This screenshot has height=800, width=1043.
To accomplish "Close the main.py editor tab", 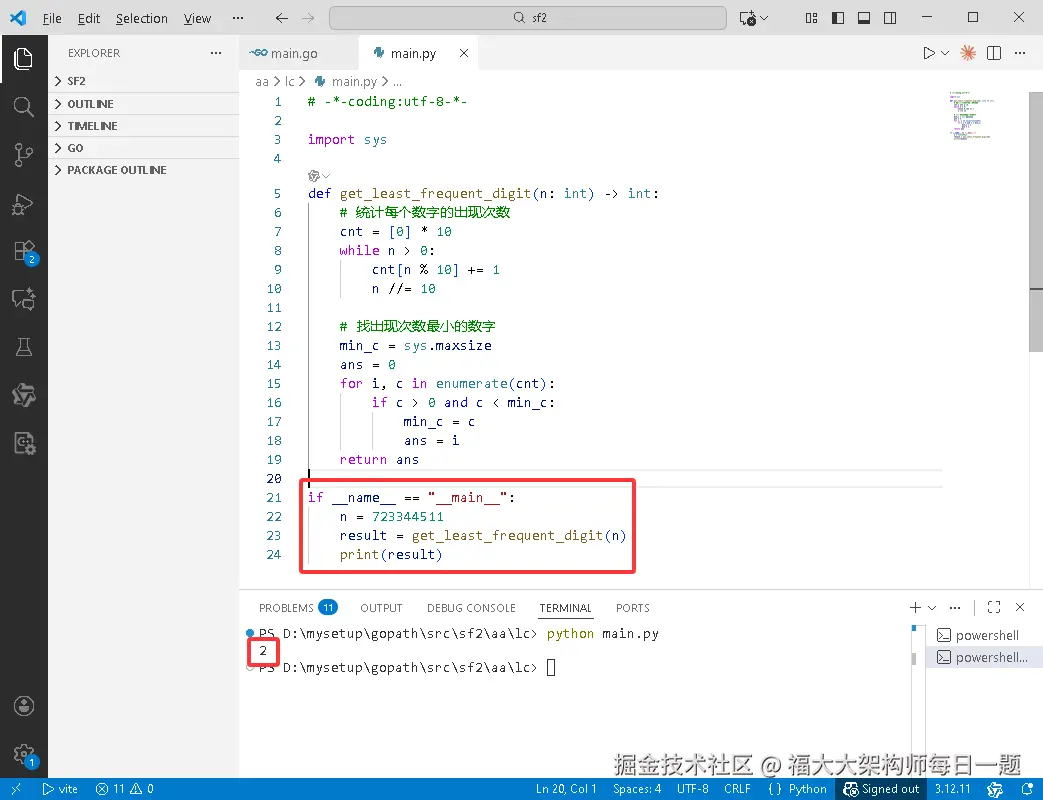I will [x=464, y=53].
